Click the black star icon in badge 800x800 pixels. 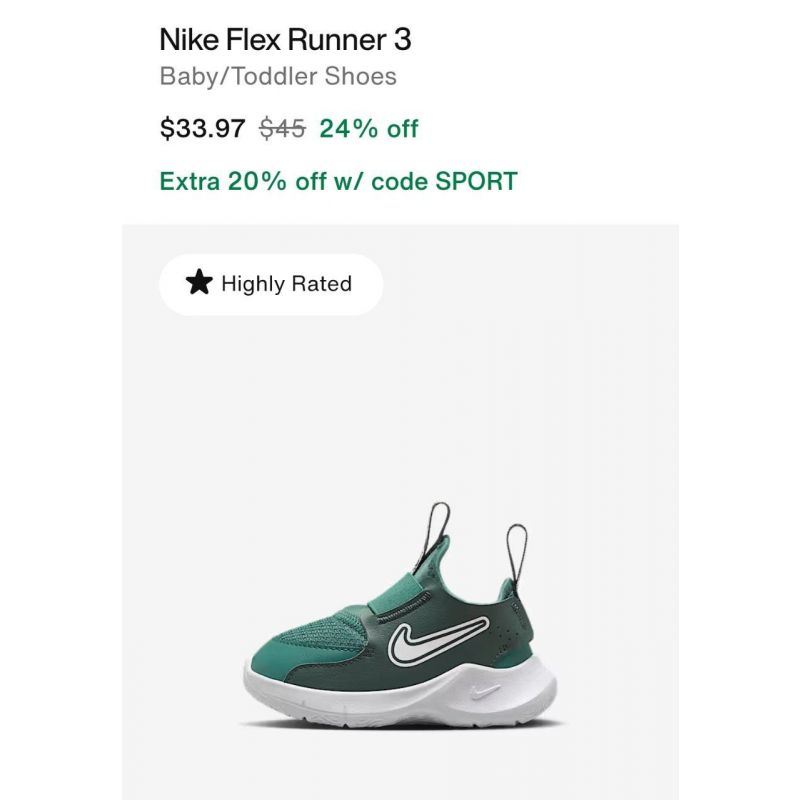[x=198, y=282]
